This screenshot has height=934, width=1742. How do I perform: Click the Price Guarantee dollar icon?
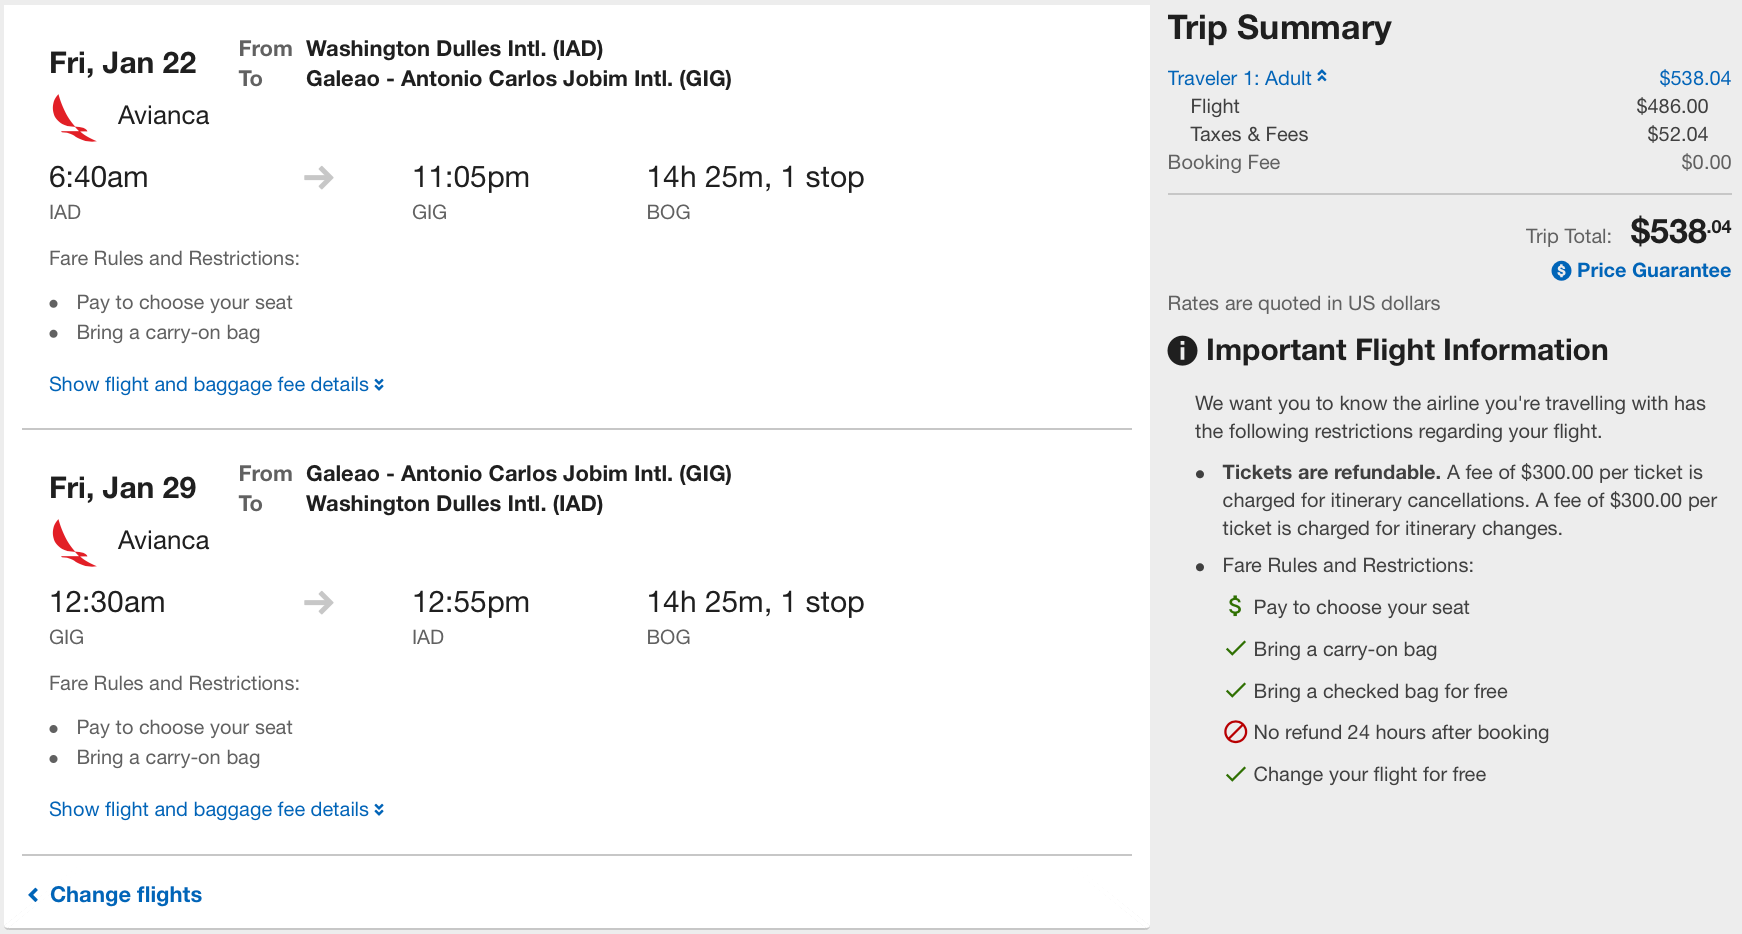1561,271
